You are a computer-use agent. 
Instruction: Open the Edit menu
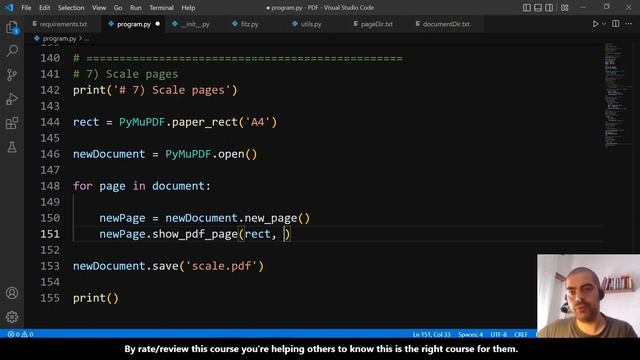click(x=44, y=8)
